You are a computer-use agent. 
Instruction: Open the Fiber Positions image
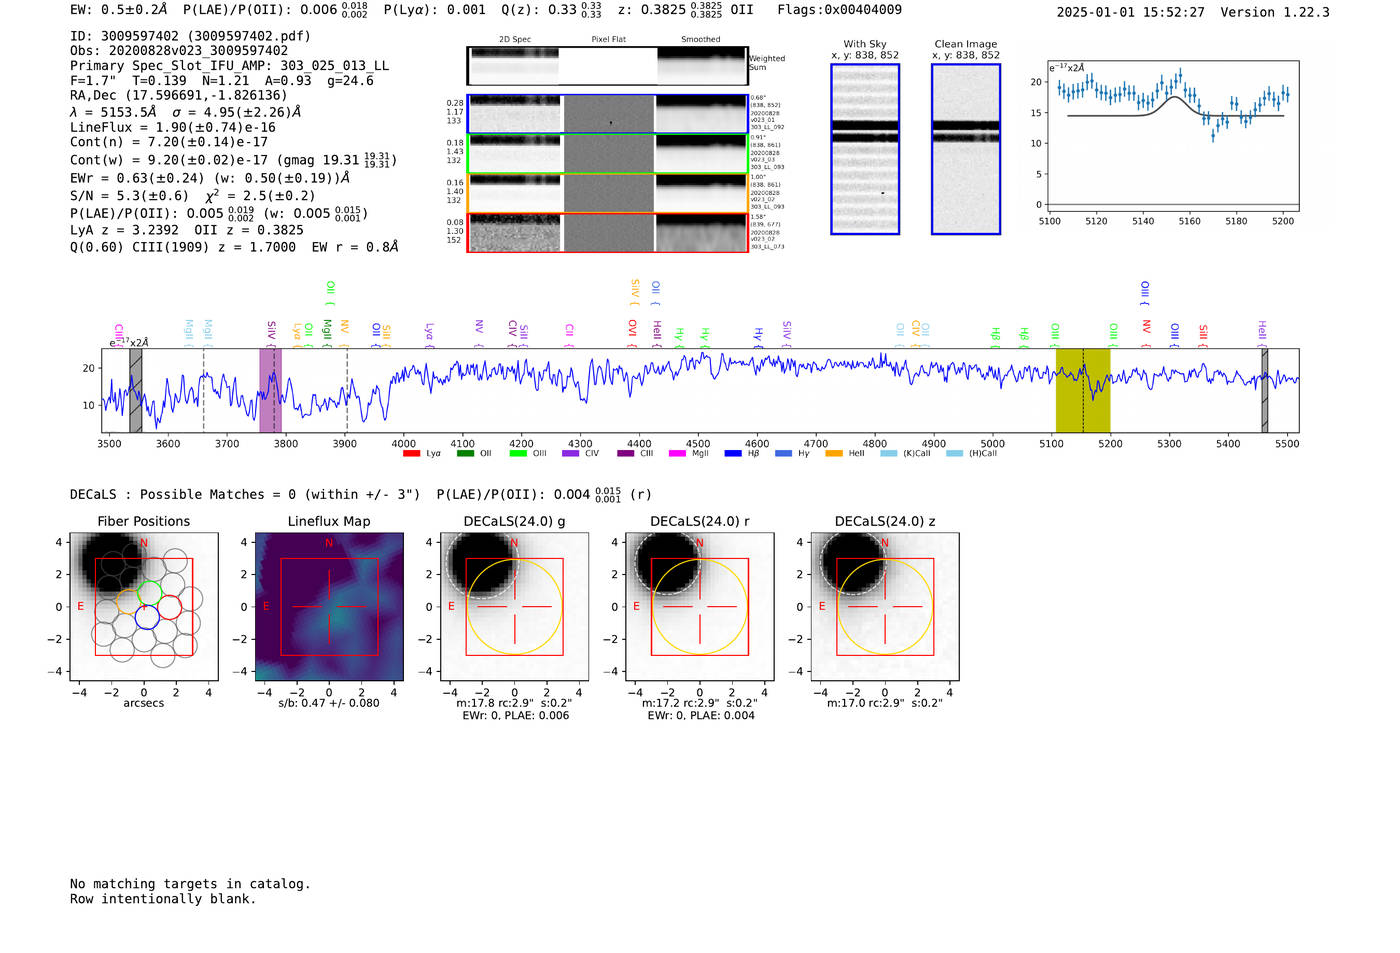click(144, 606)
